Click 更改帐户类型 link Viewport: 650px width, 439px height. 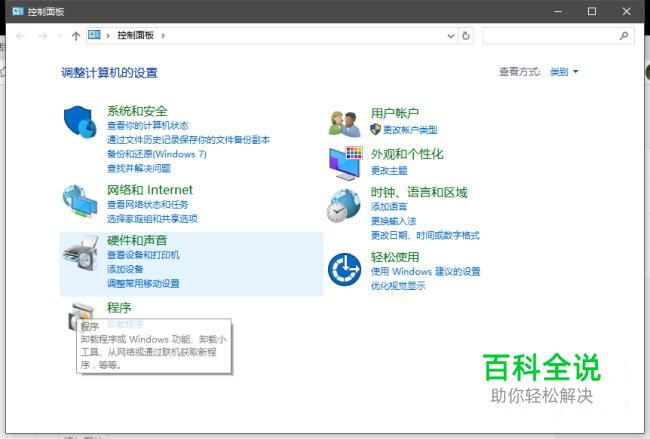coord(410,130)
